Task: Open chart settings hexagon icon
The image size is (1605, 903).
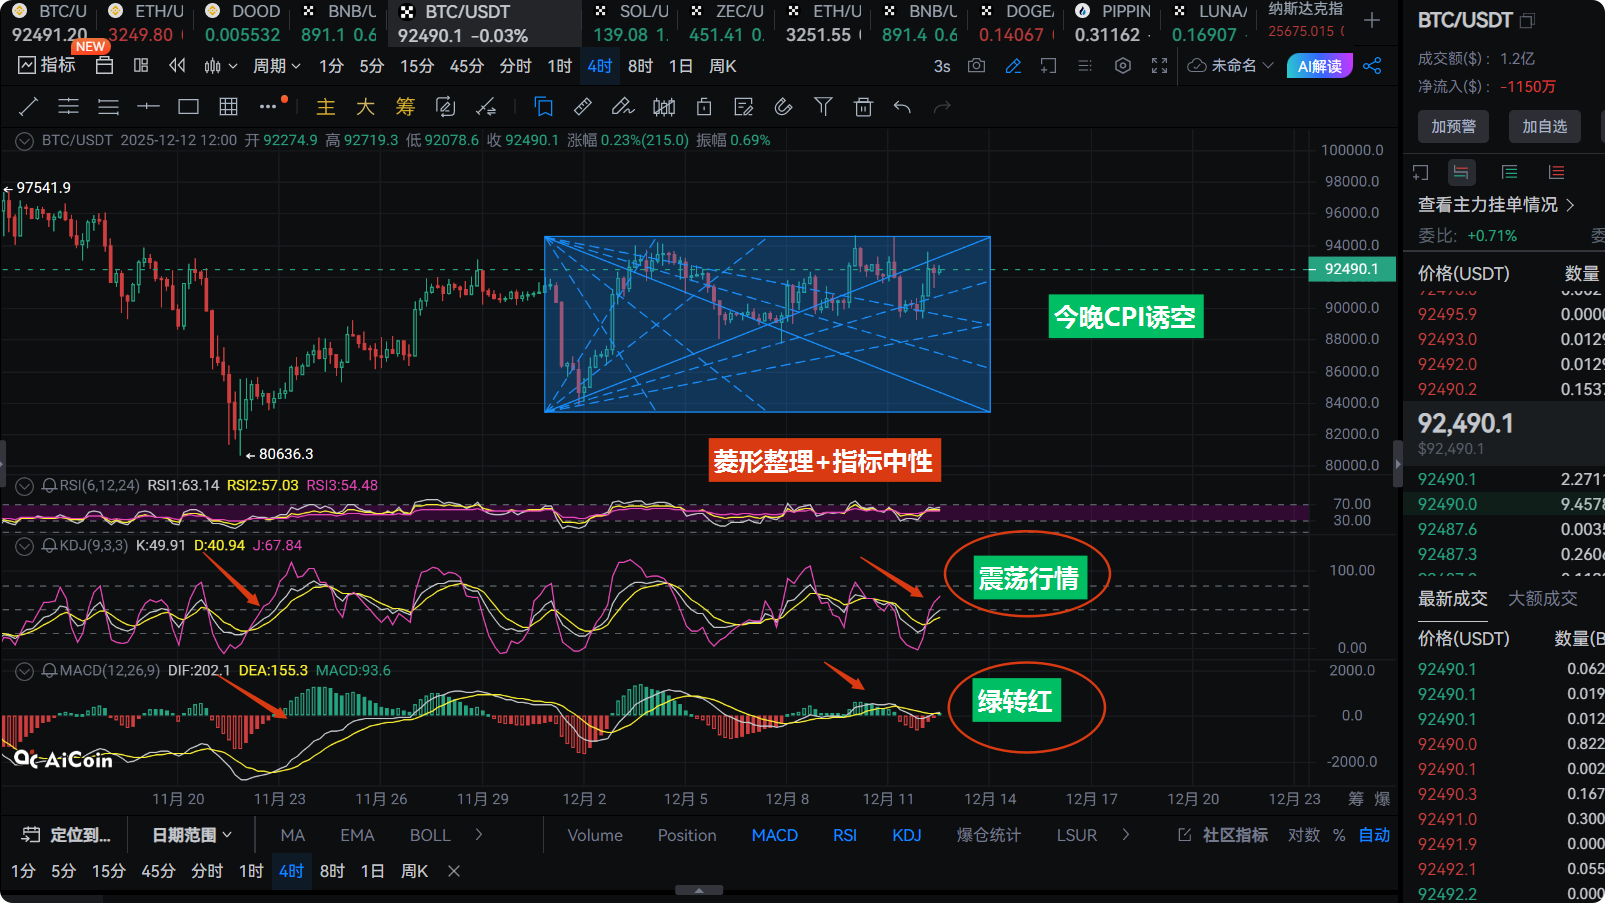Action: tap(1123, 66)
